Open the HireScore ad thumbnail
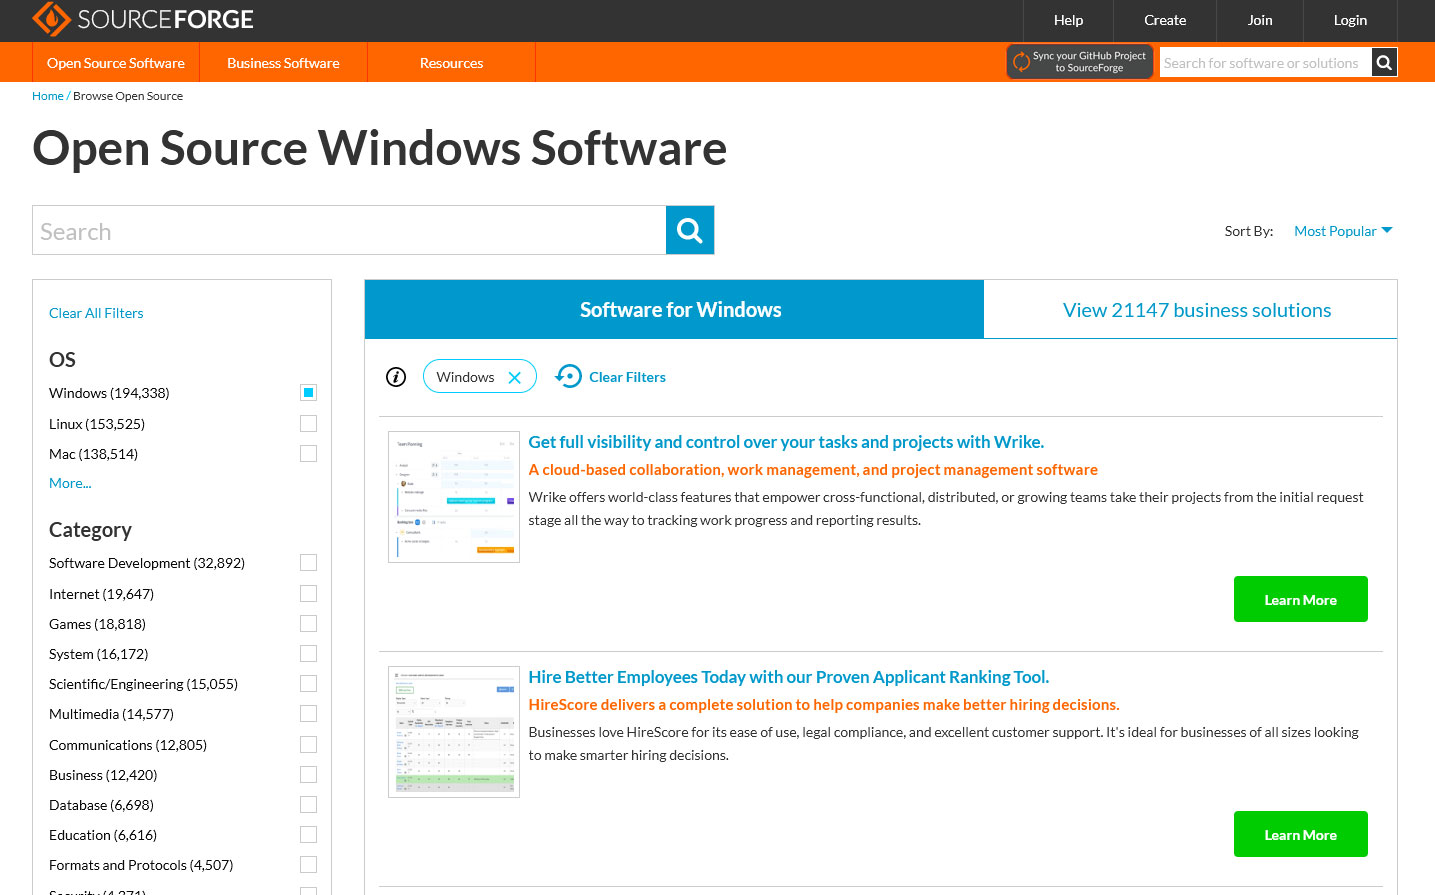The image size is (1435, 895). pos(454,732)
